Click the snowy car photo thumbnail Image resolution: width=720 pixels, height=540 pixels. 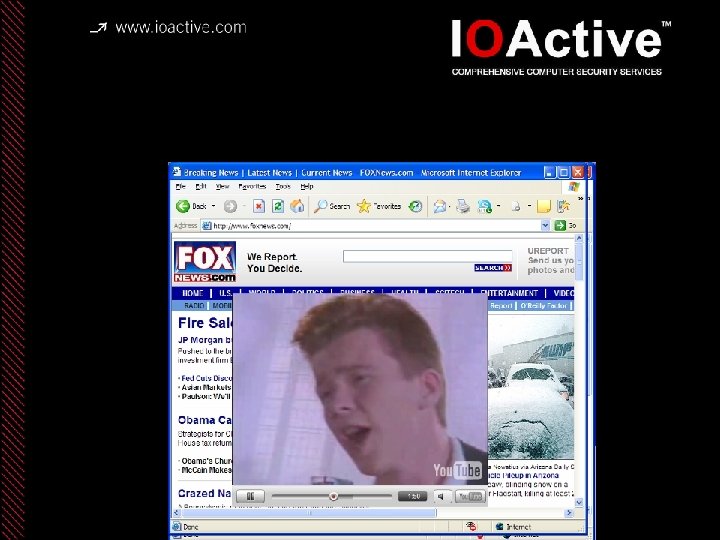(x=531, y=388)
